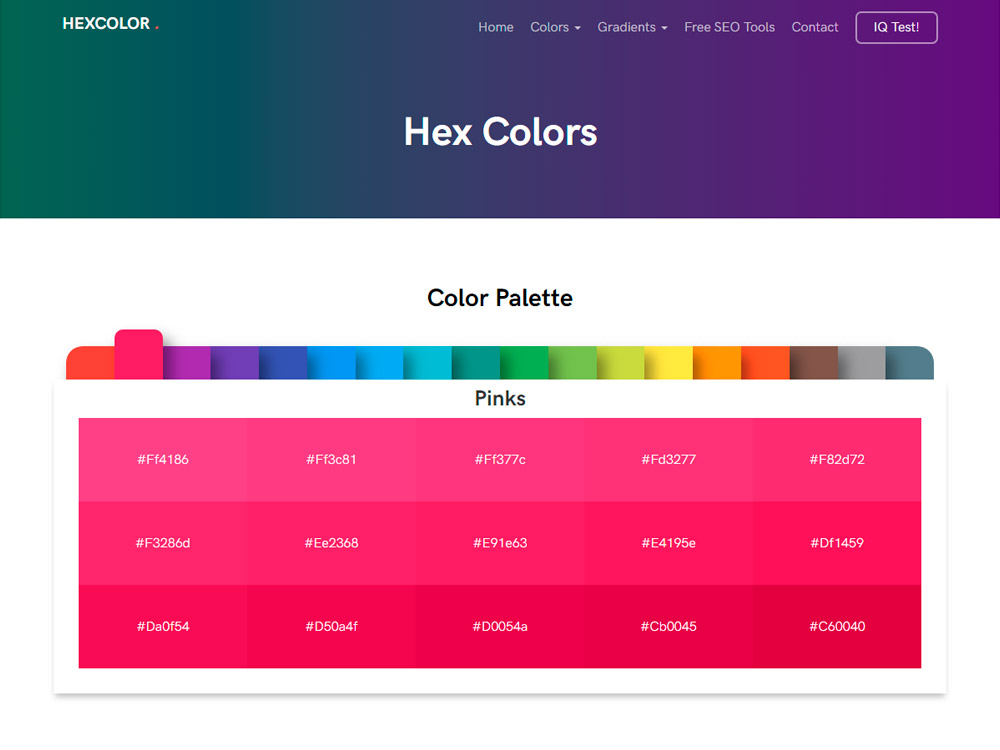Open the Contact page
The width and height of the screenshot is (1000, 750).
(815, 27)
